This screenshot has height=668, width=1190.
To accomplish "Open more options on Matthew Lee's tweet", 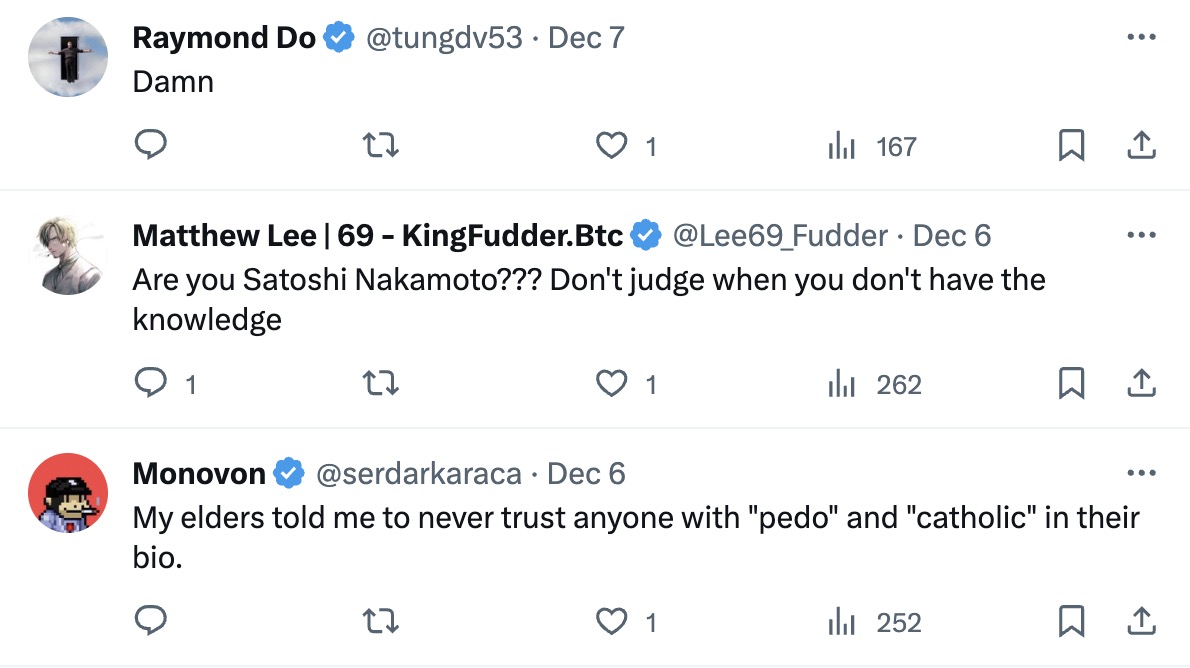I will click(1141, 236).
